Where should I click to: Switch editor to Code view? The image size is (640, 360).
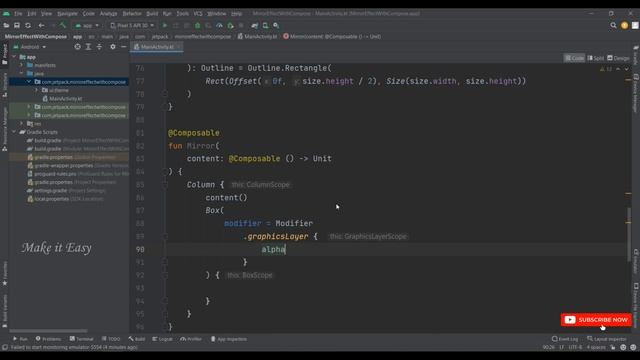[574, 58]
